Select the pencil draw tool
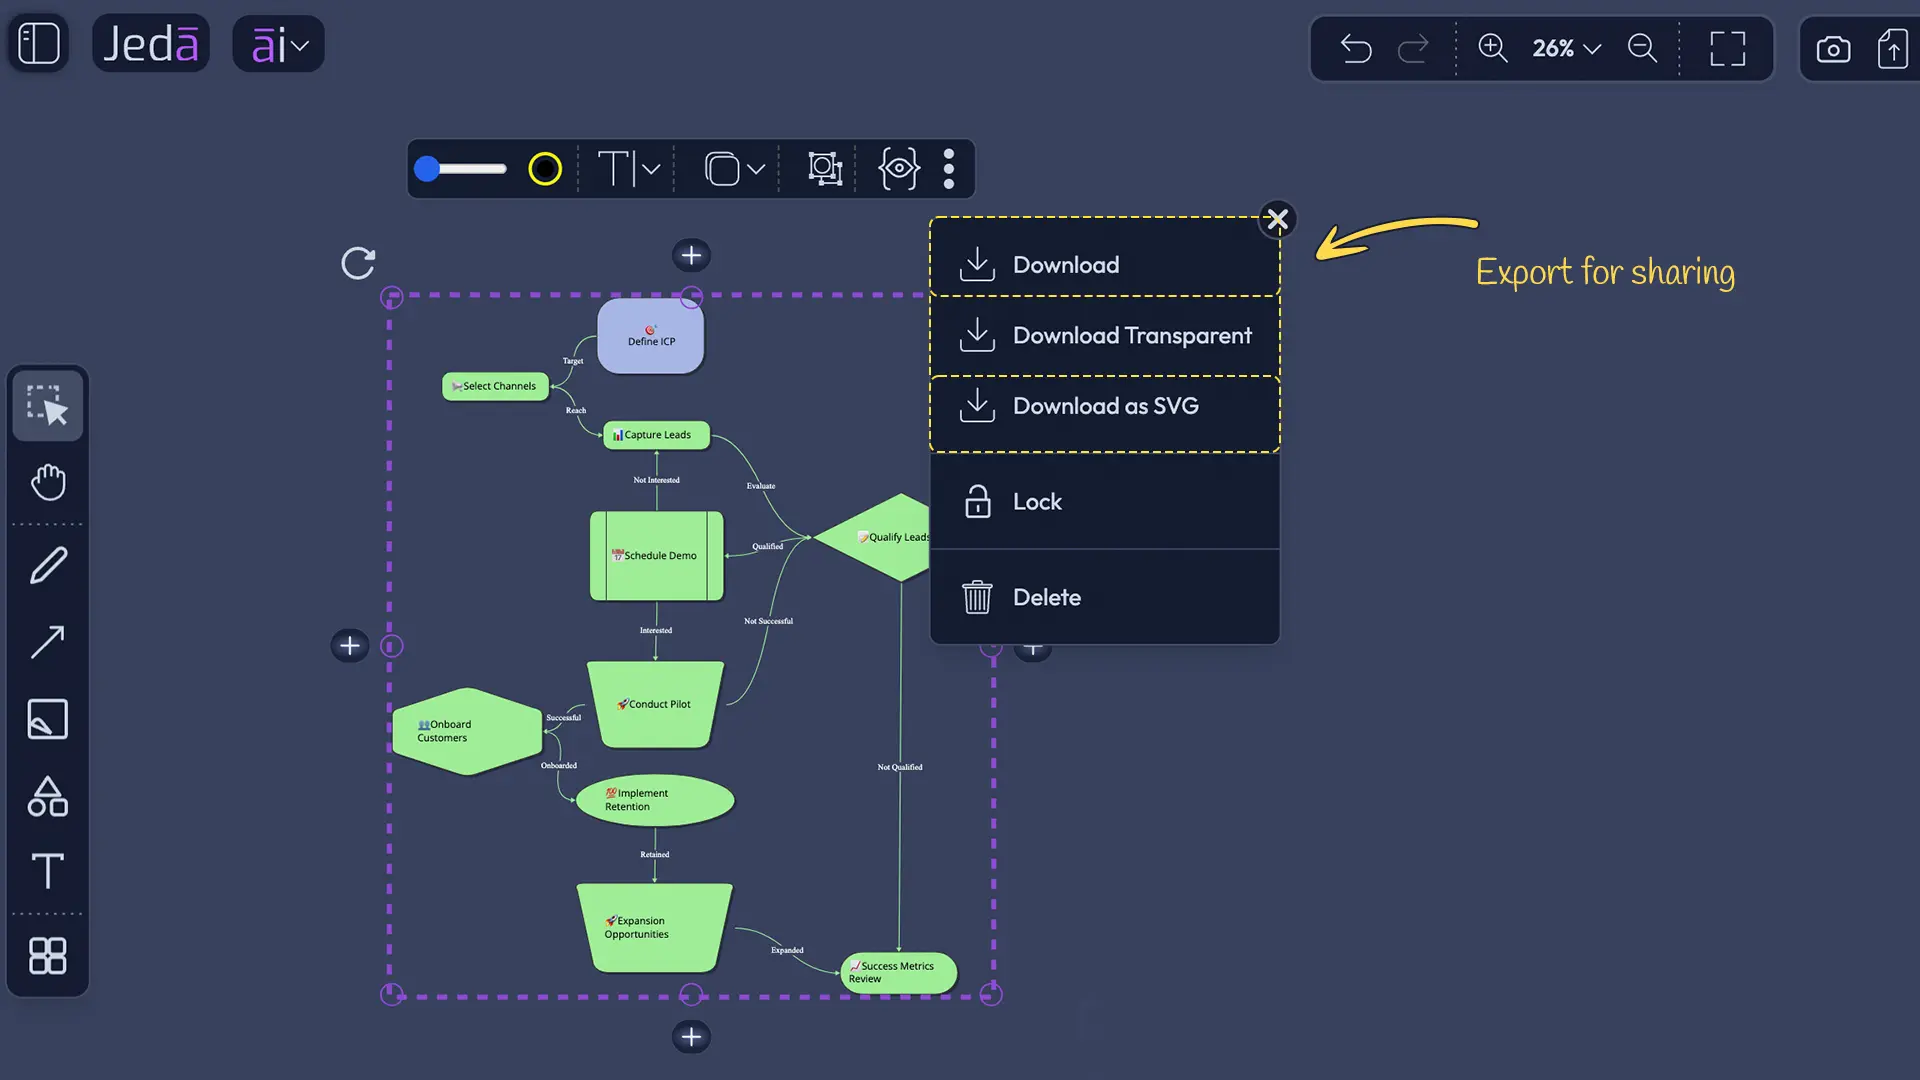Screen dimensions: 1920x1080 [x=47, y=565]
